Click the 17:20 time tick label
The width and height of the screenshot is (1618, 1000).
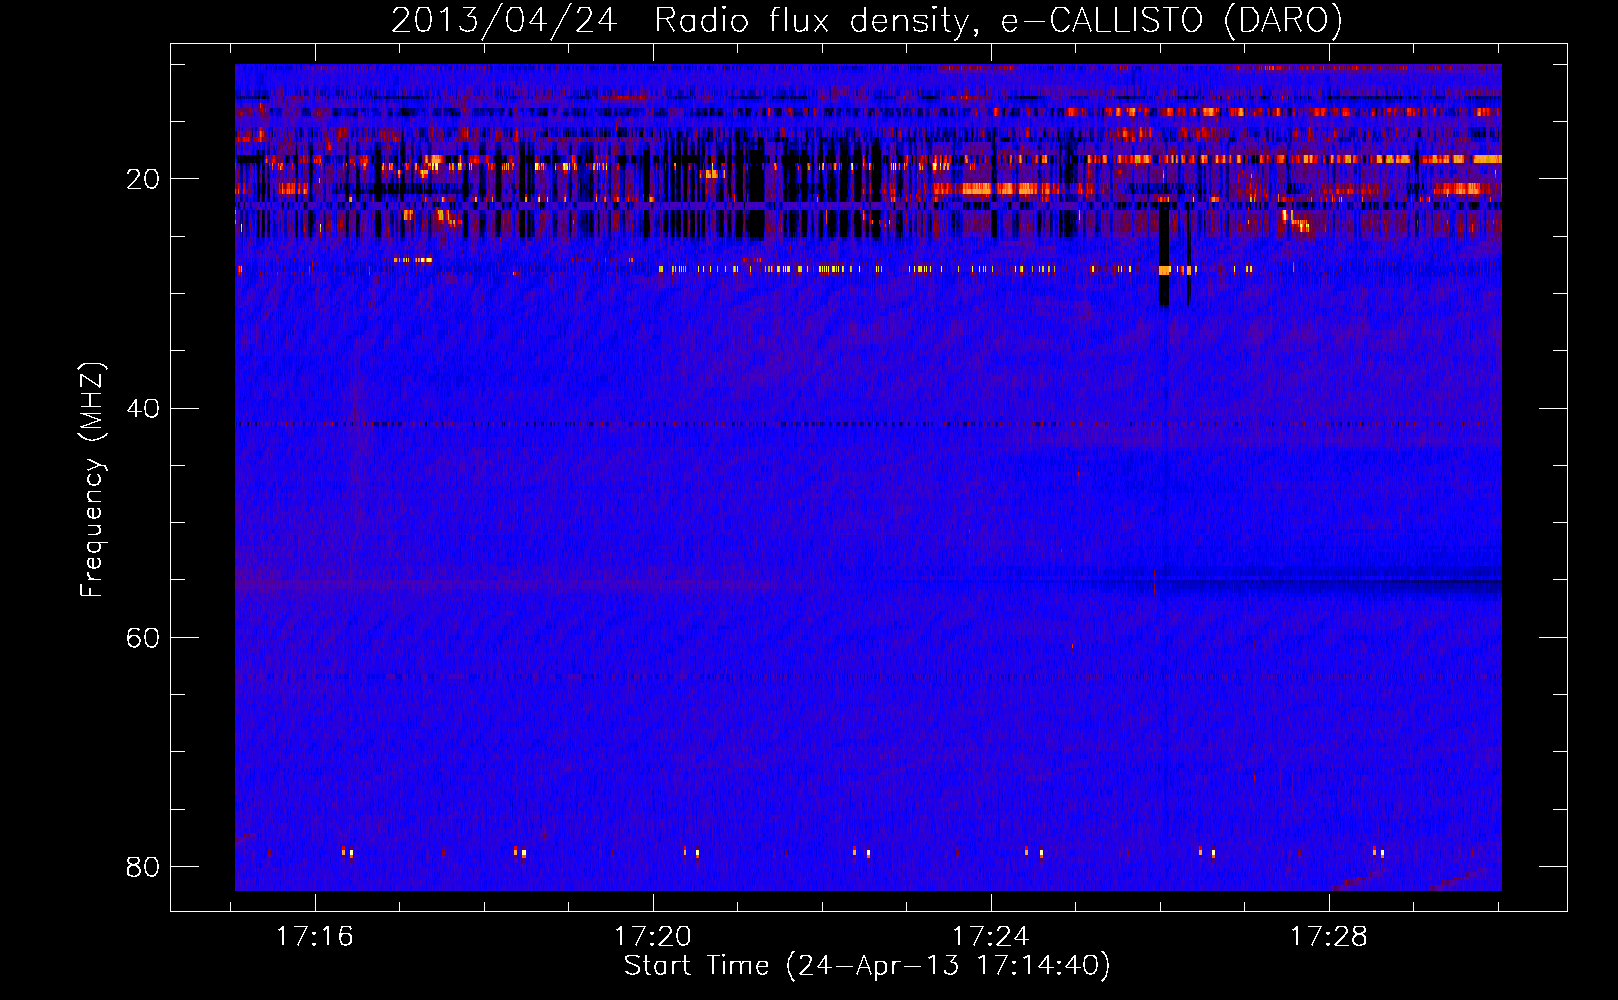653,937
